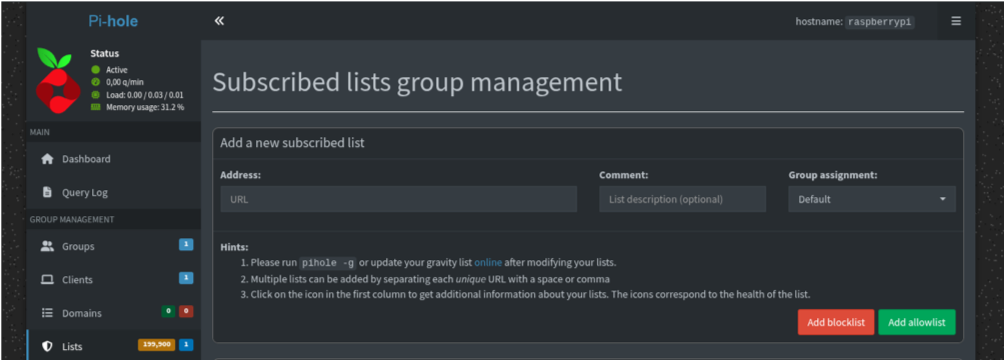Click the 199,900 Lists count badge
1004x360 pixels.
156,345
